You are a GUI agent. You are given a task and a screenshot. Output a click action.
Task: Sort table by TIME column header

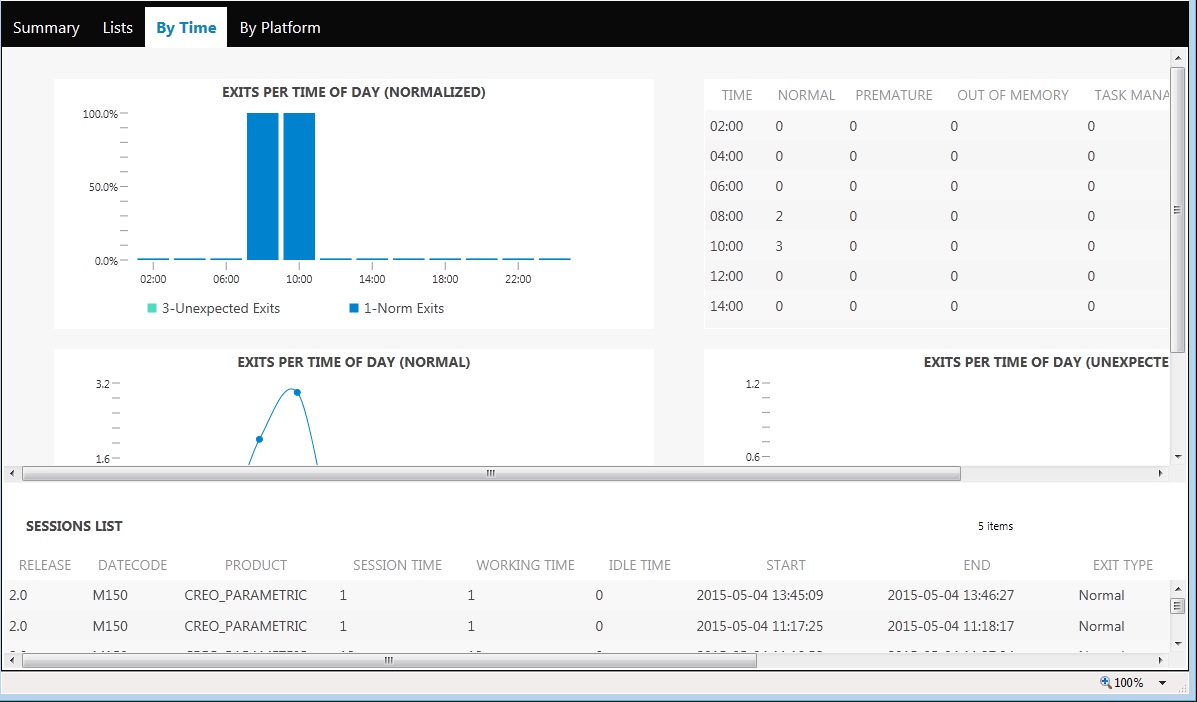coord(737,95)
